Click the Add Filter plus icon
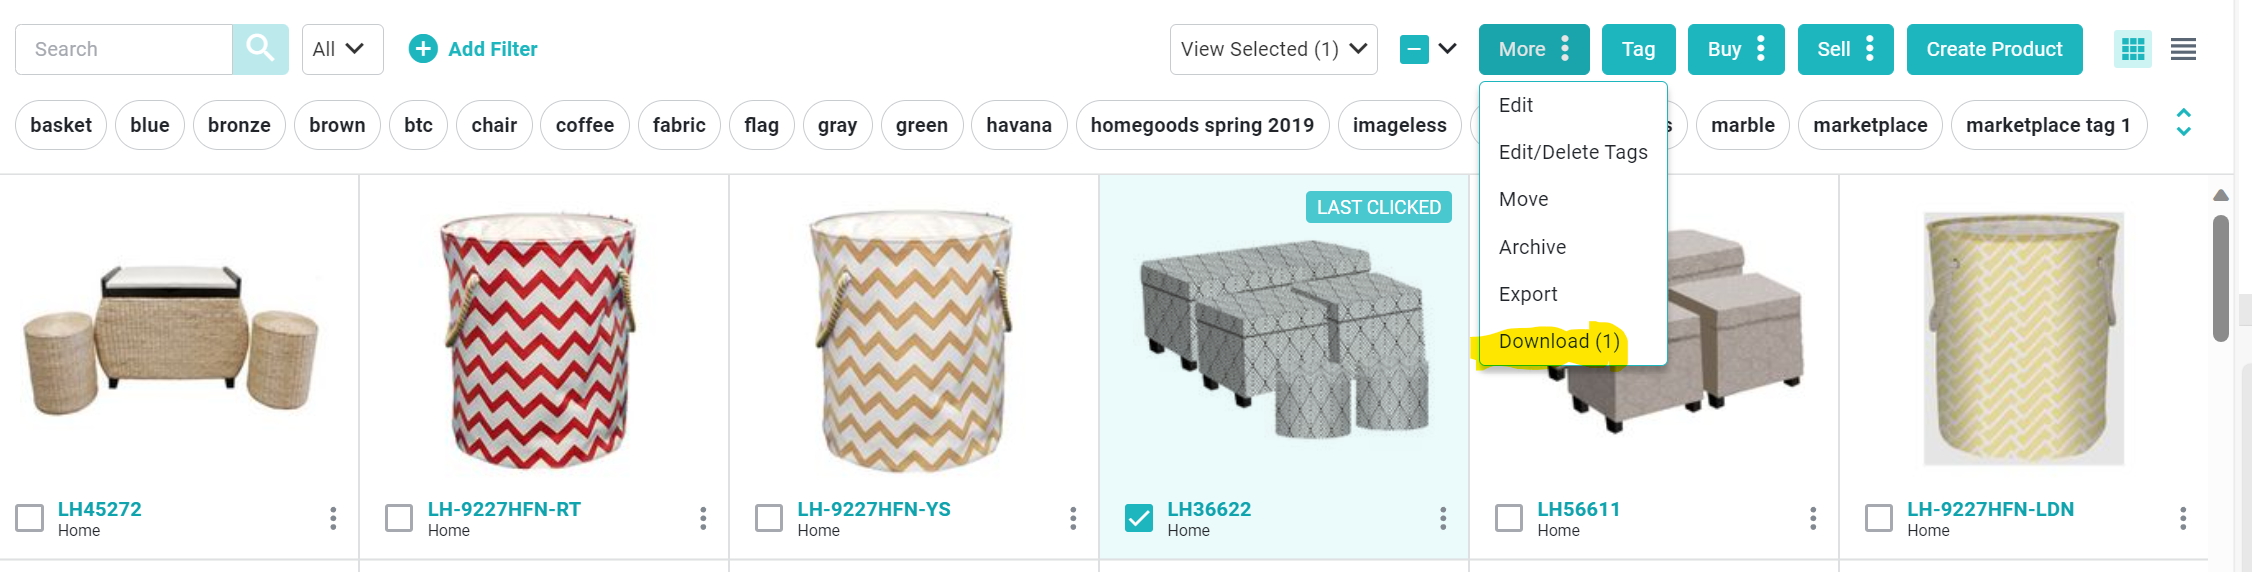2252x572 pixels. (423, 49)
